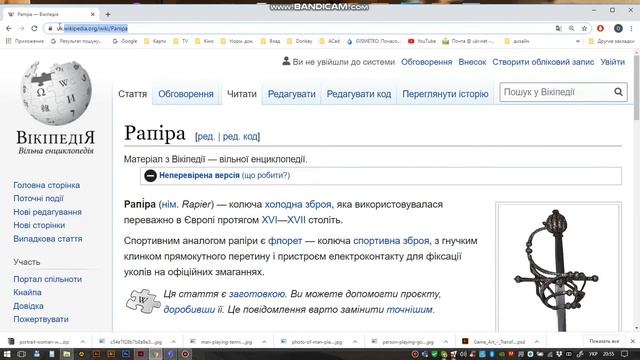Open Випадкова стаття in sidebar
This screenshot has width=640, height=360.
coord(48,238)
